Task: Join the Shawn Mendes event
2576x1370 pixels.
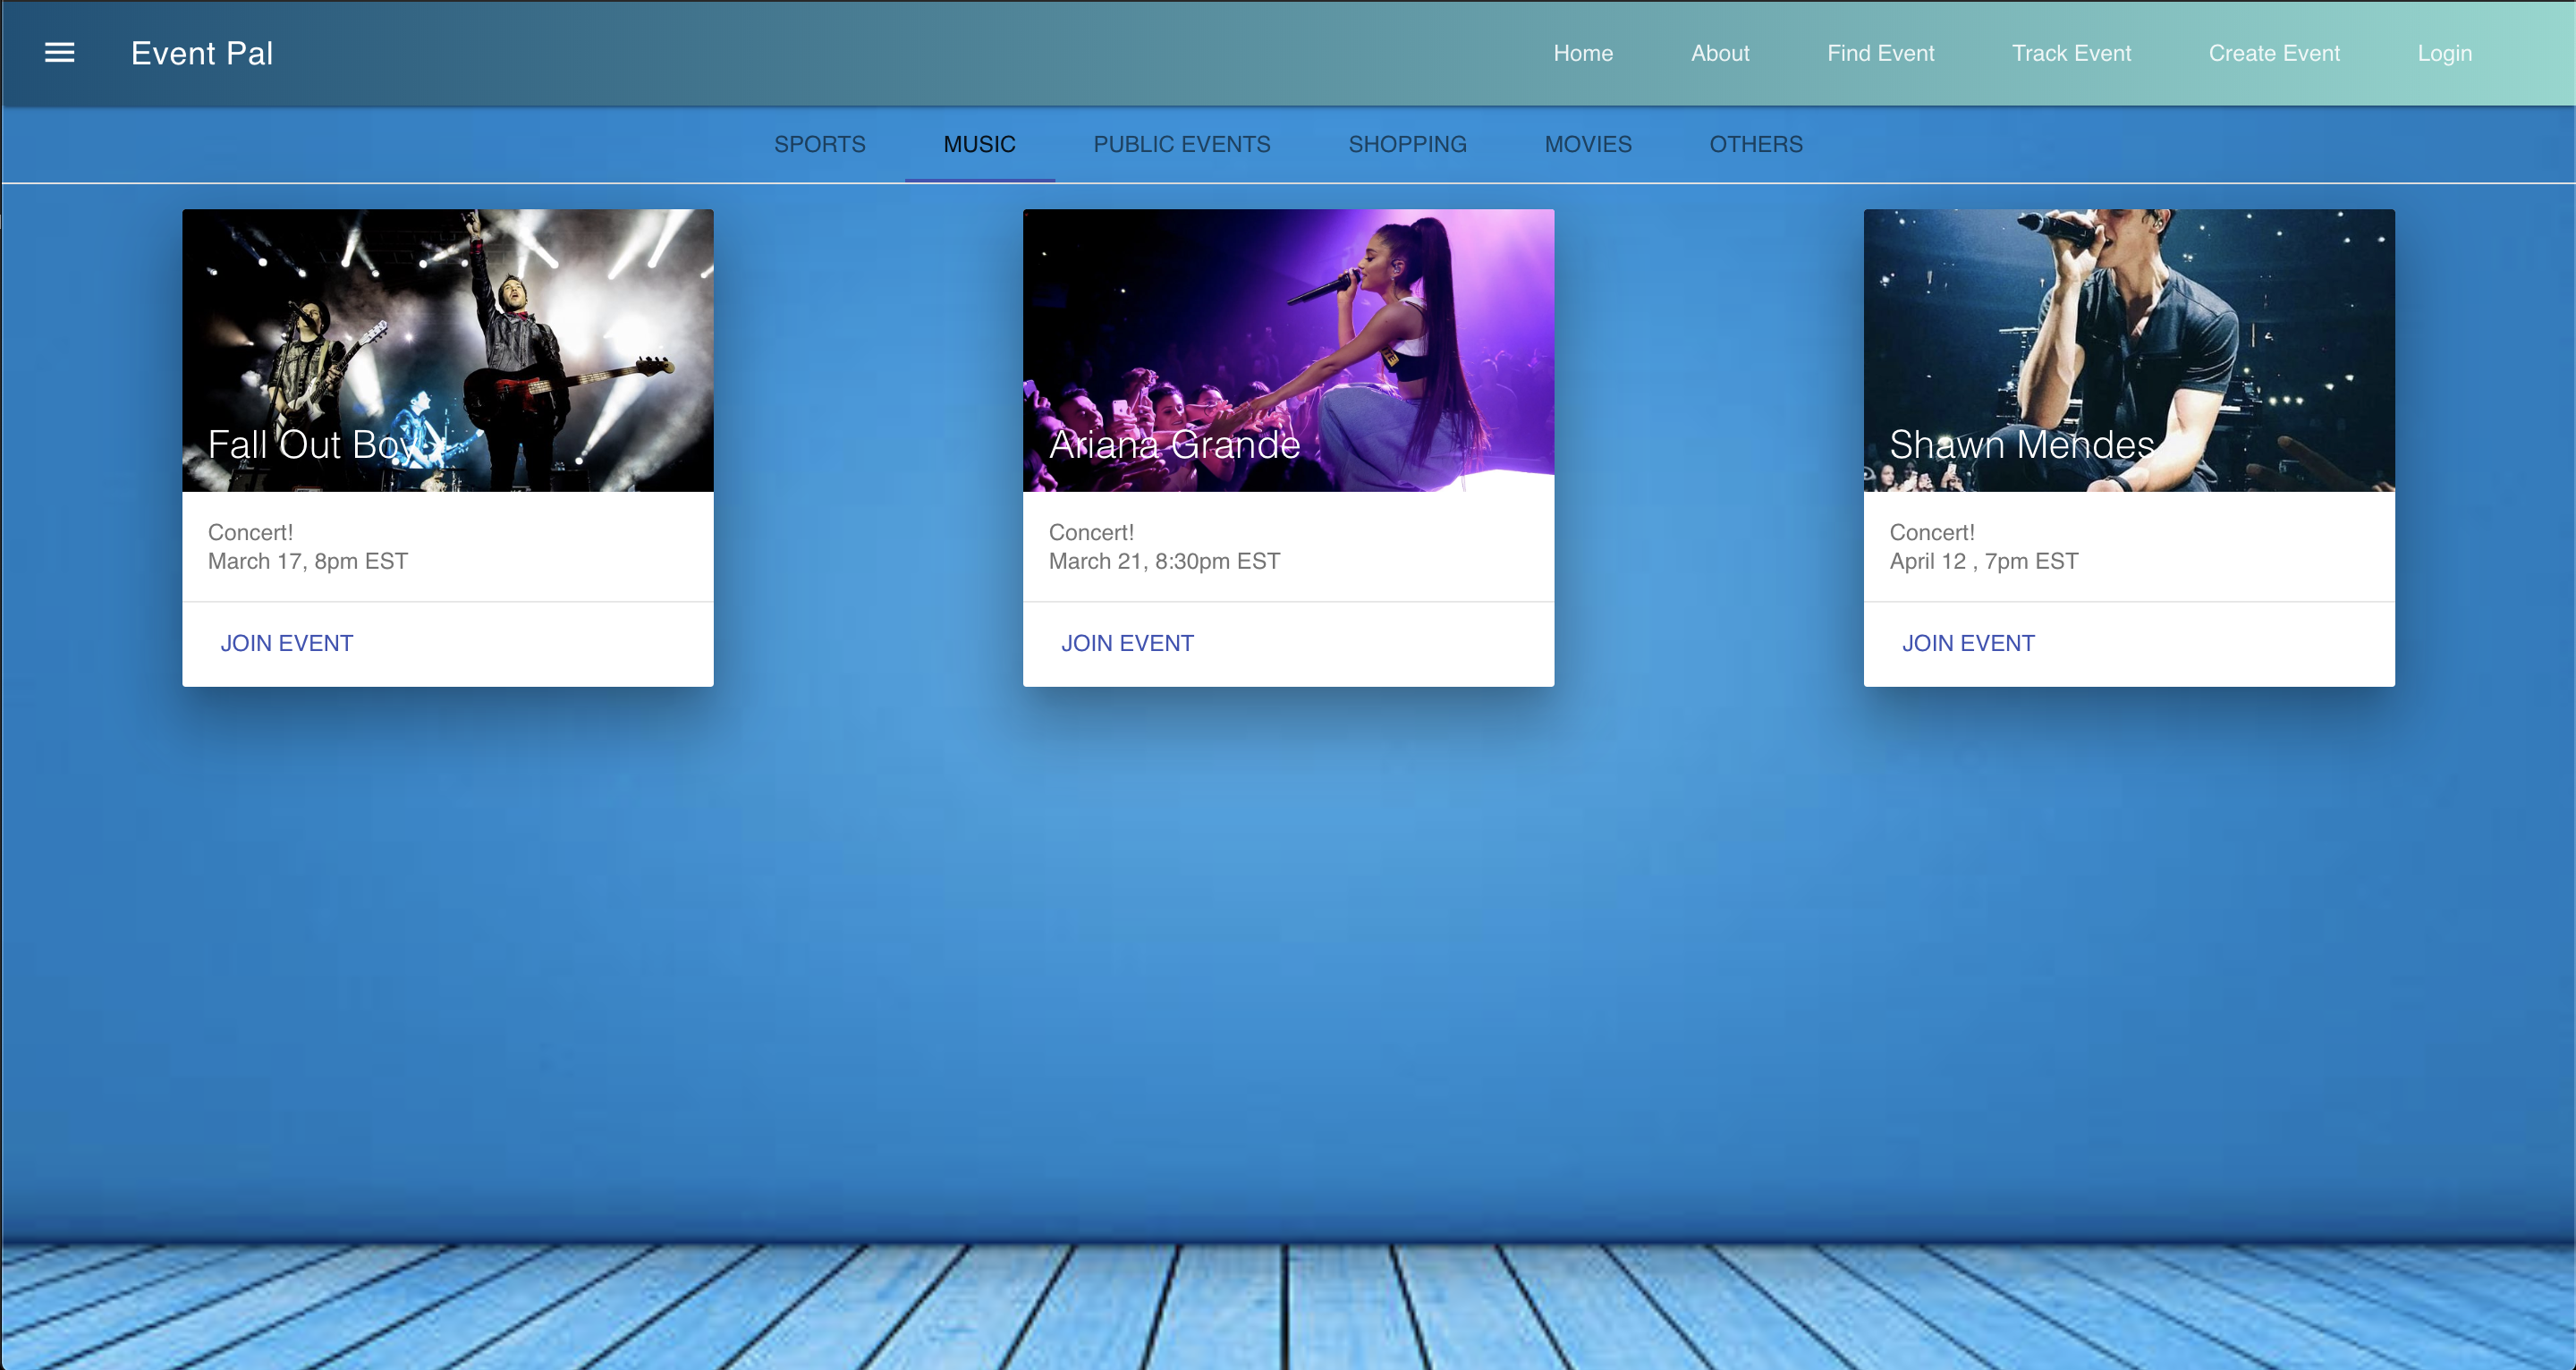Action: (1967, 643)
